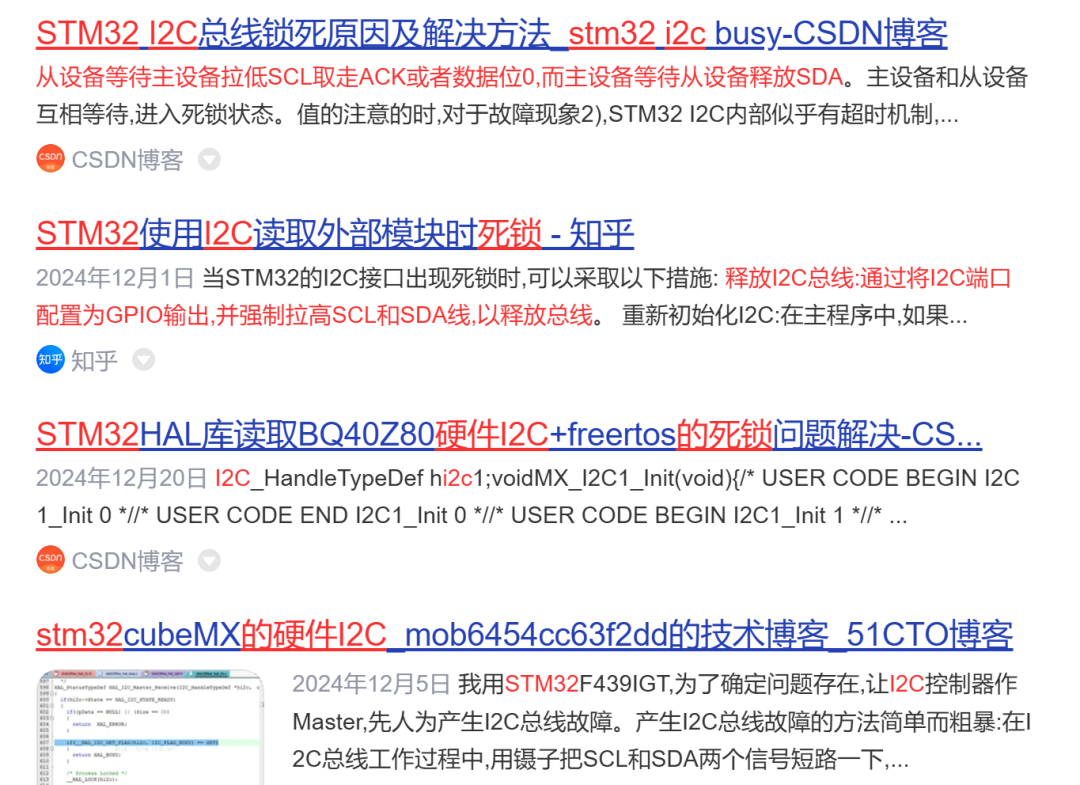1080x785 pixels.
Task: Click the CSDN logo icon under first result
Action: click(50, 159)
